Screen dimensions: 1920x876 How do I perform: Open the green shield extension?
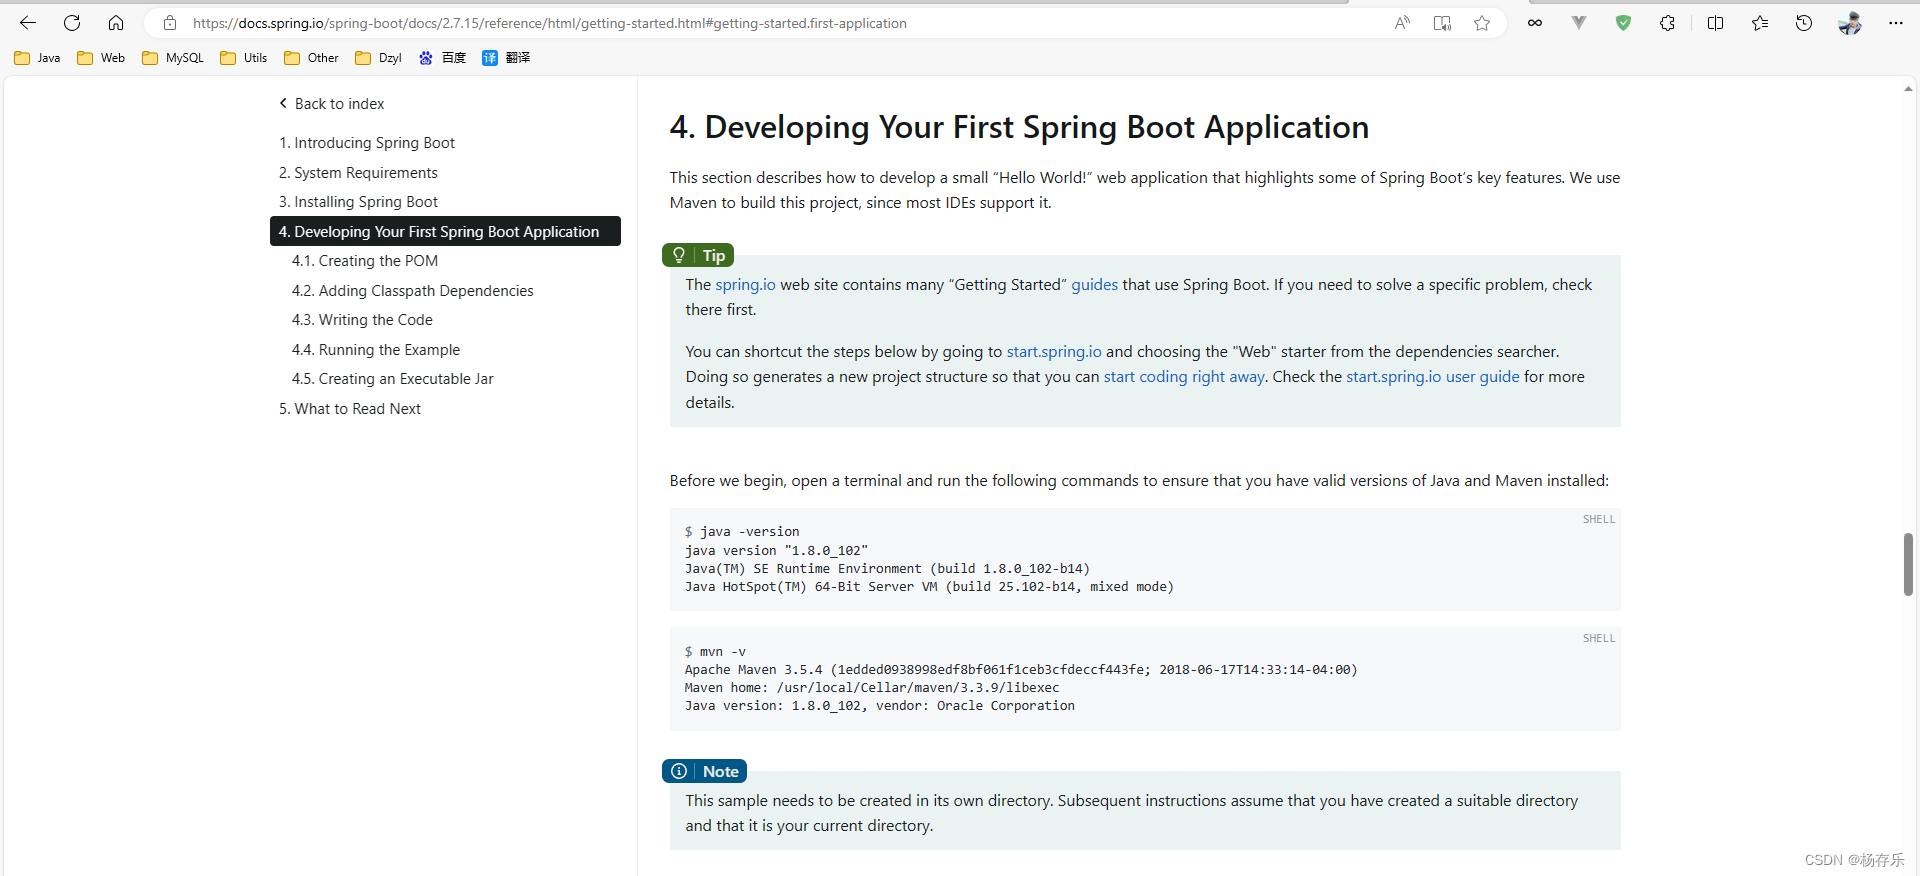[x=1623, y=23]
